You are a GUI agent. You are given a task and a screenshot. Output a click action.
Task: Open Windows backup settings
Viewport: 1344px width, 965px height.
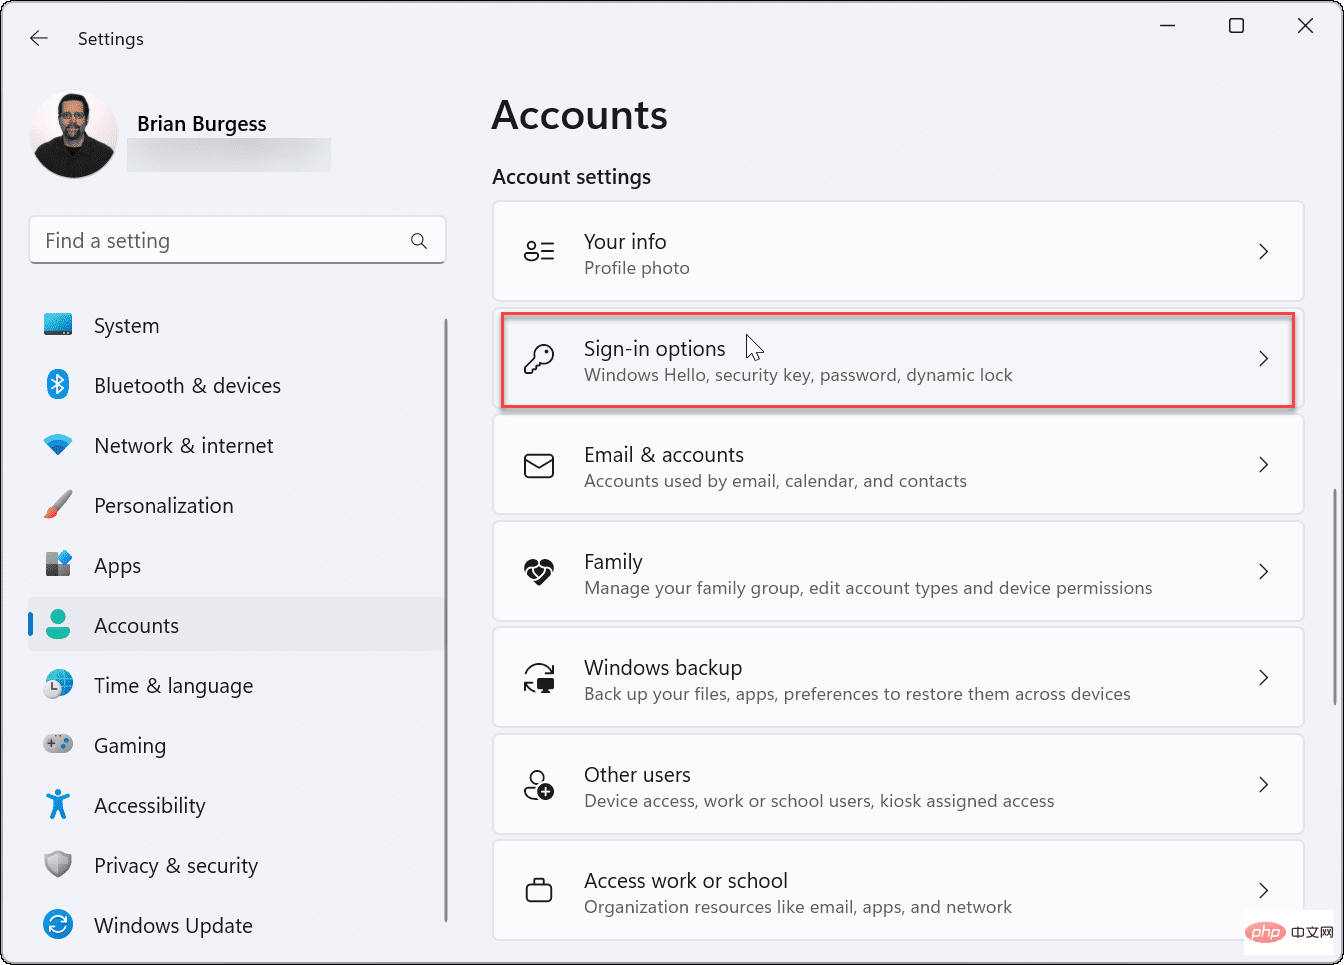[898, 678]
